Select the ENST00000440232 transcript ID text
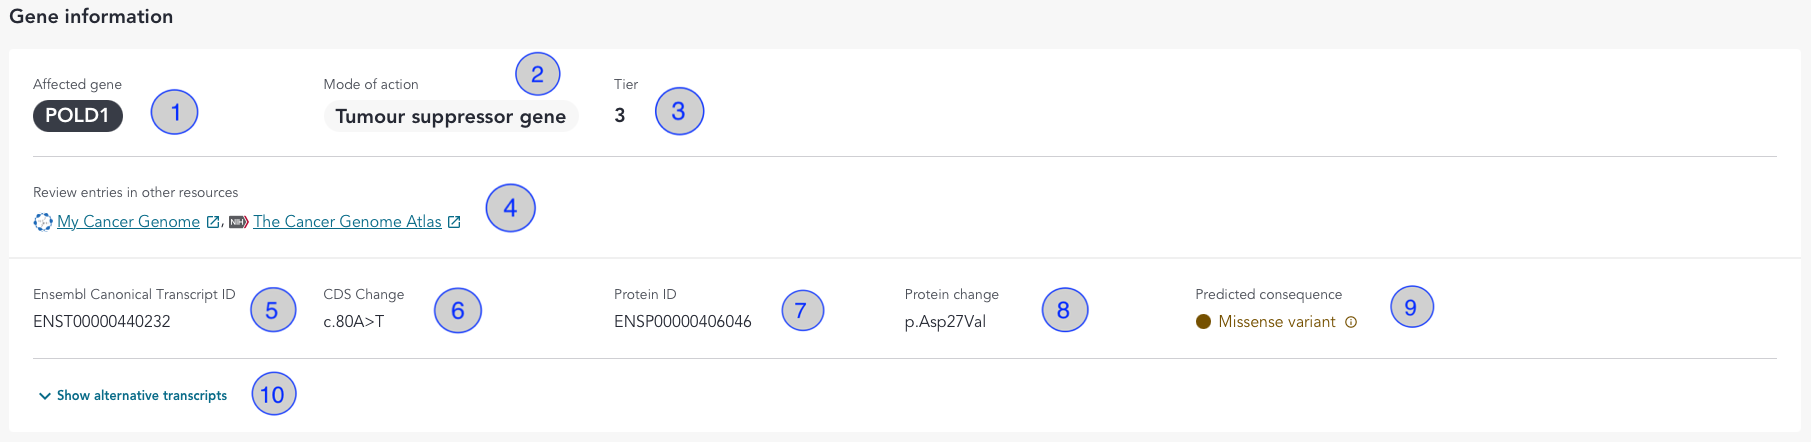 pyautogui.click(x=102, y=322)
